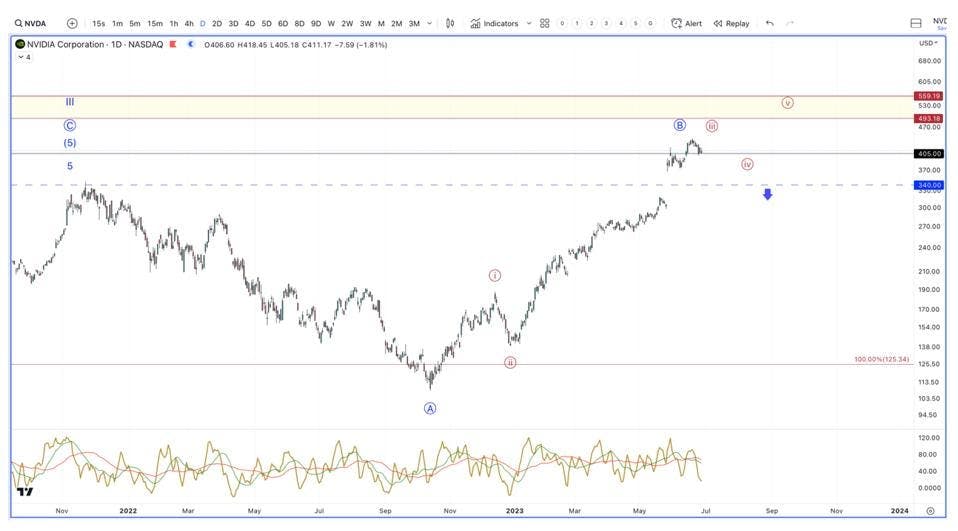Switch to the 8D timeframe
The height and width of the screenshot is (531, 958).
(299, 23)
